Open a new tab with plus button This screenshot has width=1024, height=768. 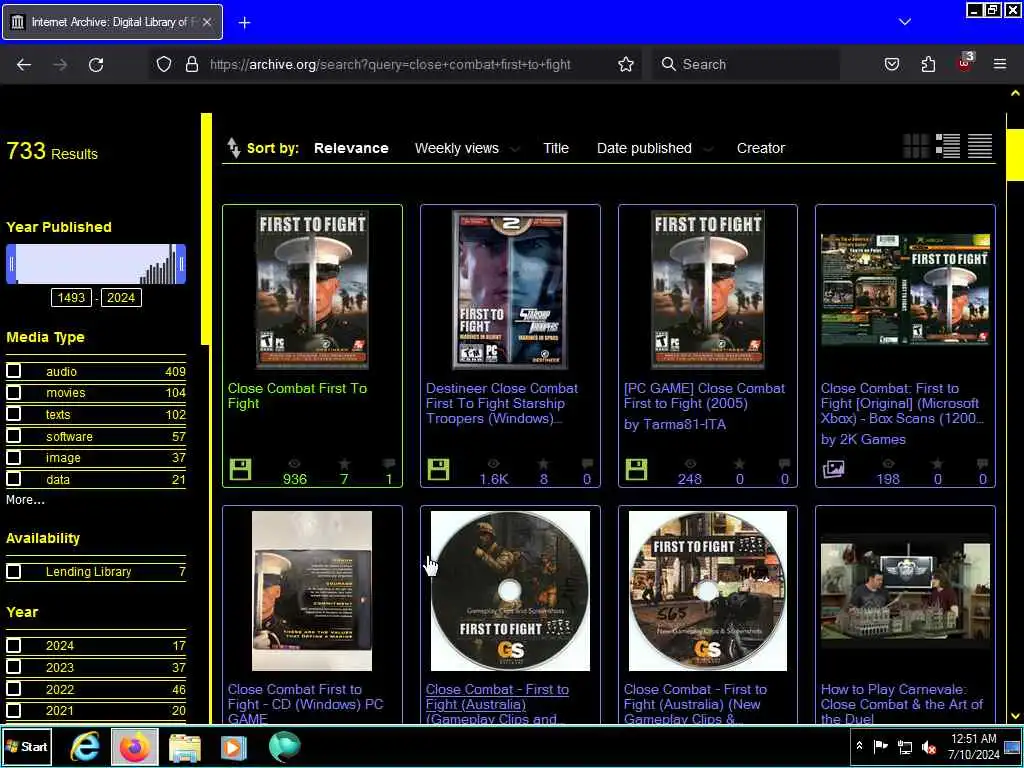coord(244,23)
